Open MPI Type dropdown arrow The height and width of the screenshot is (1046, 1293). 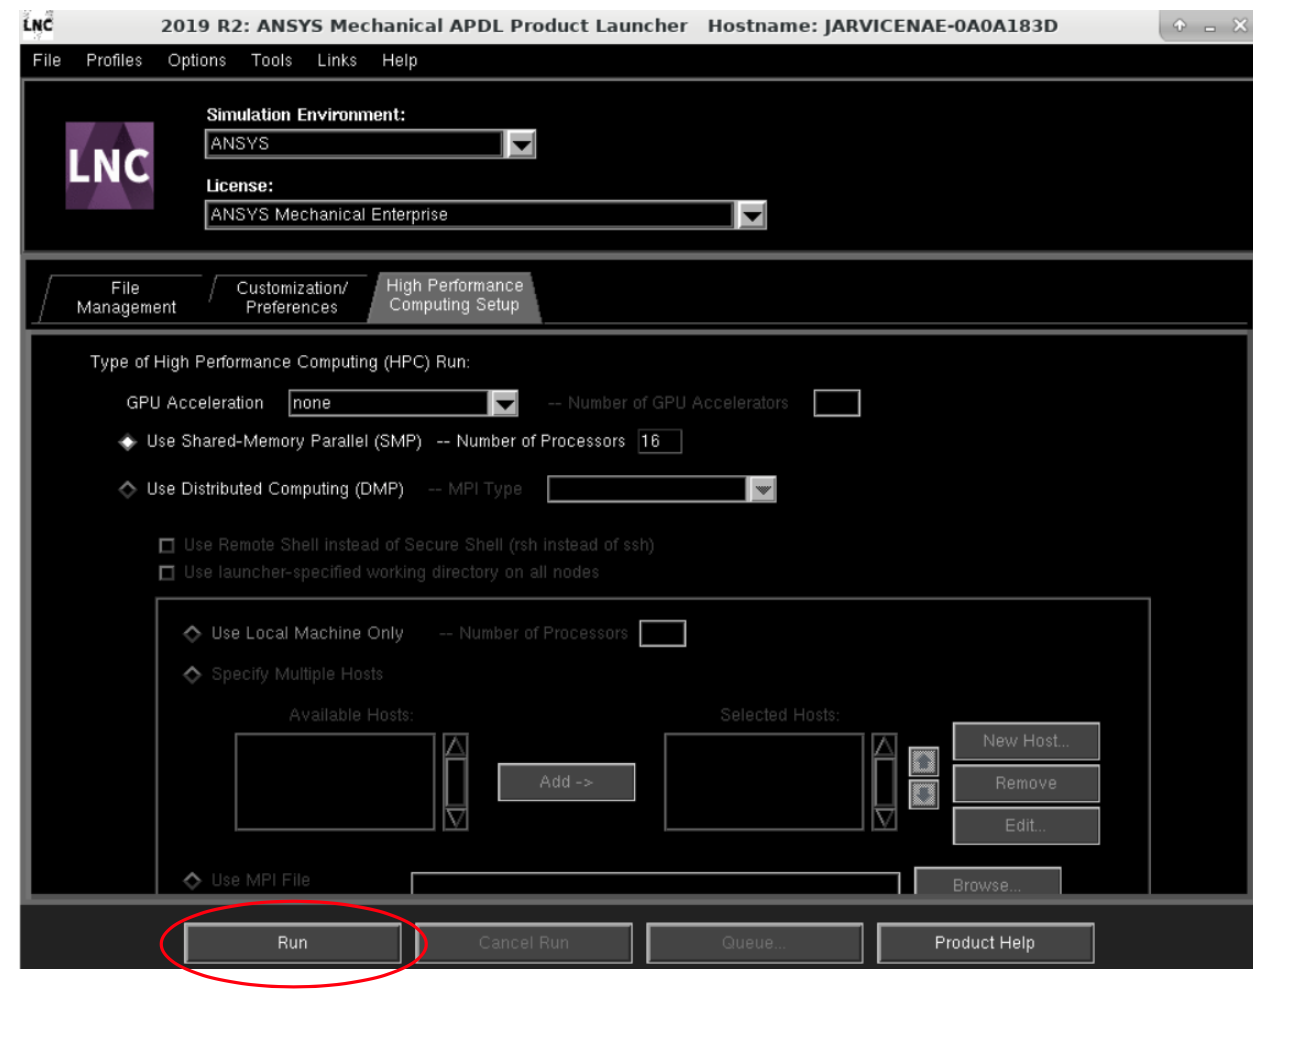pyautogui.click(x=763, y=489)
